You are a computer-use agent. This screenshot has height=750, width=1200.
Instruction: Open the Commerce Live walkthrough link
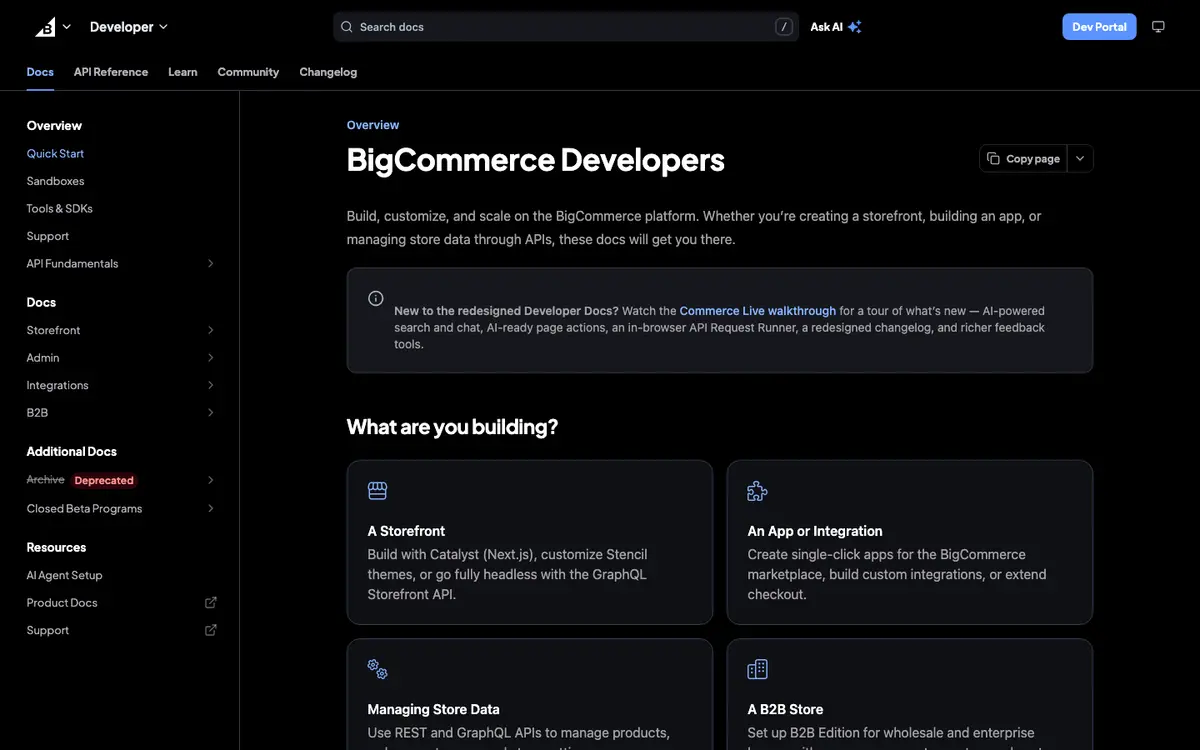[758, 311]
